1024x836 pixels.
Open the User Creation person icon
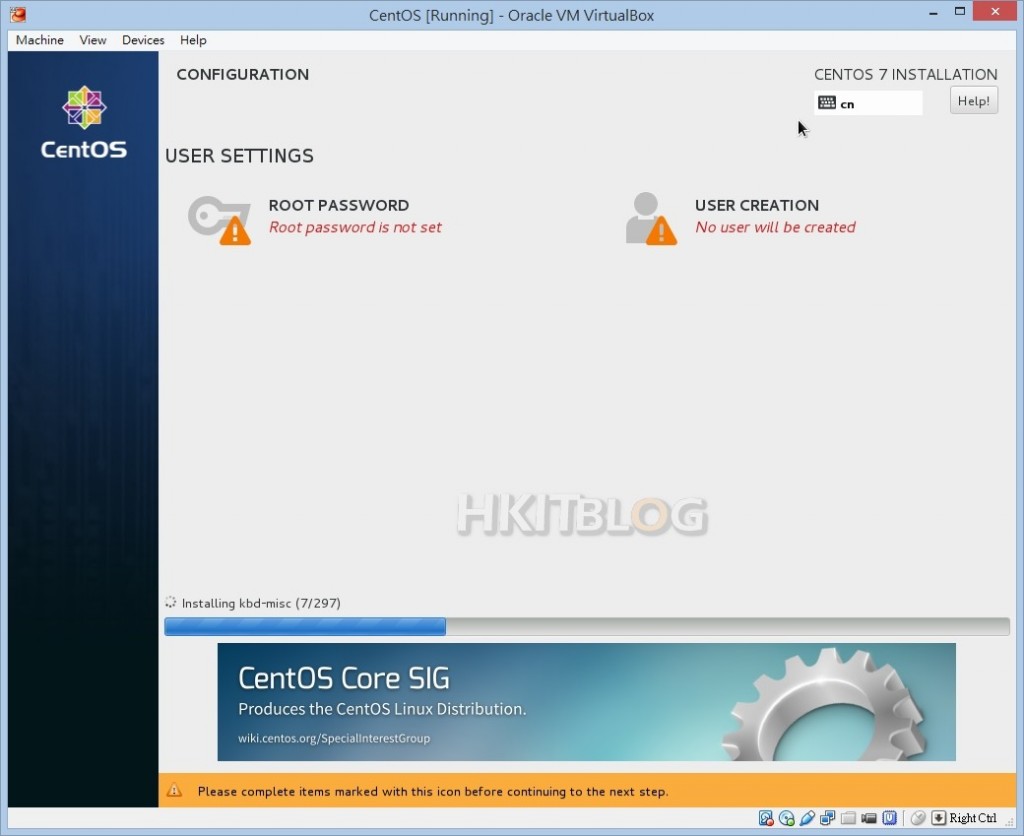point(651,219)
